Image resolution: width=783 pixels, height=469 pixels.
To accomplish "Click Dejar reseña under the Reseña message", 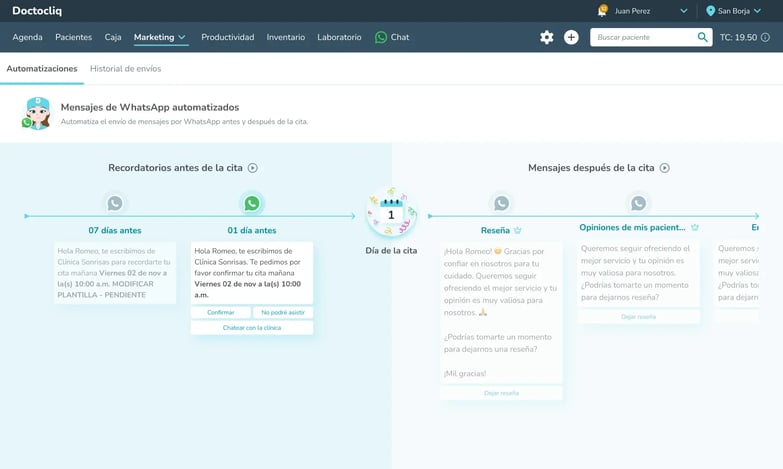I will tap(501, 393).
